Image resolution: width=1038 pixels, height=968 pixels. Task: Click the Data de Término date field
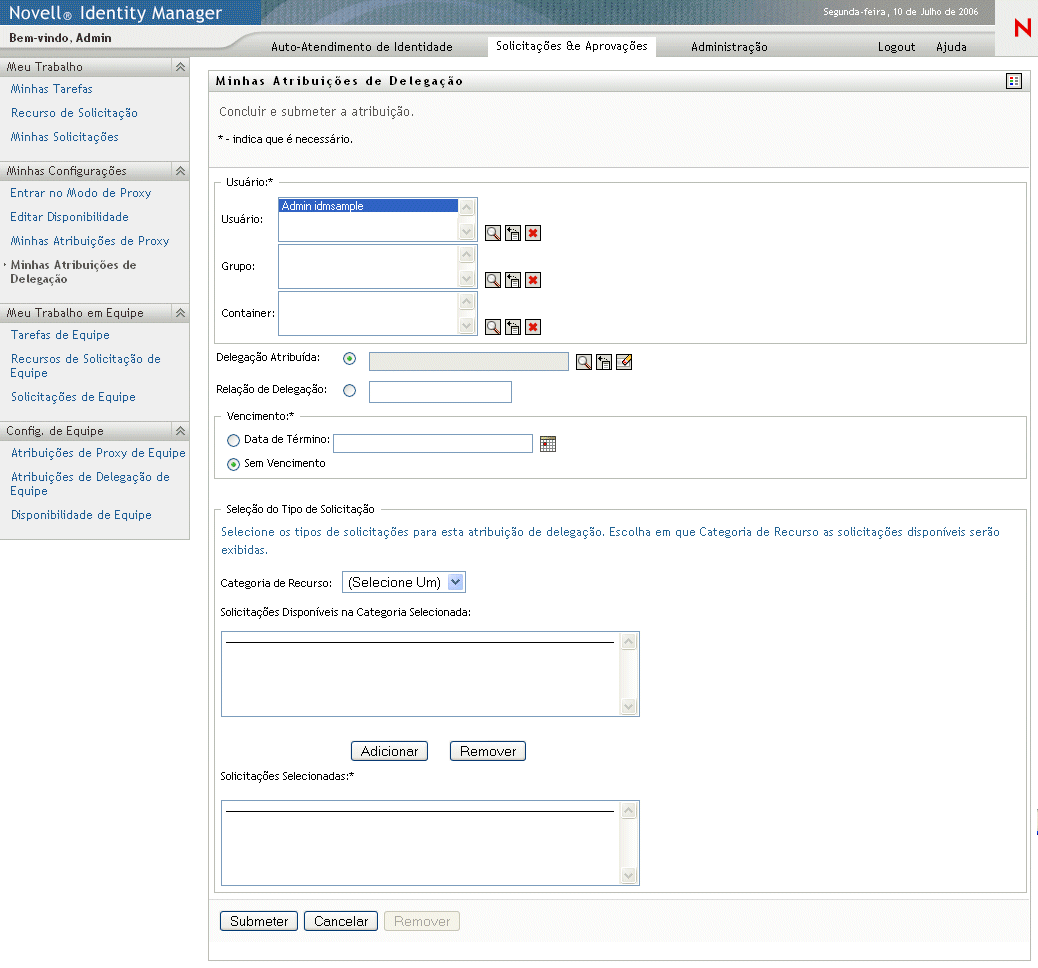point(433,444)
